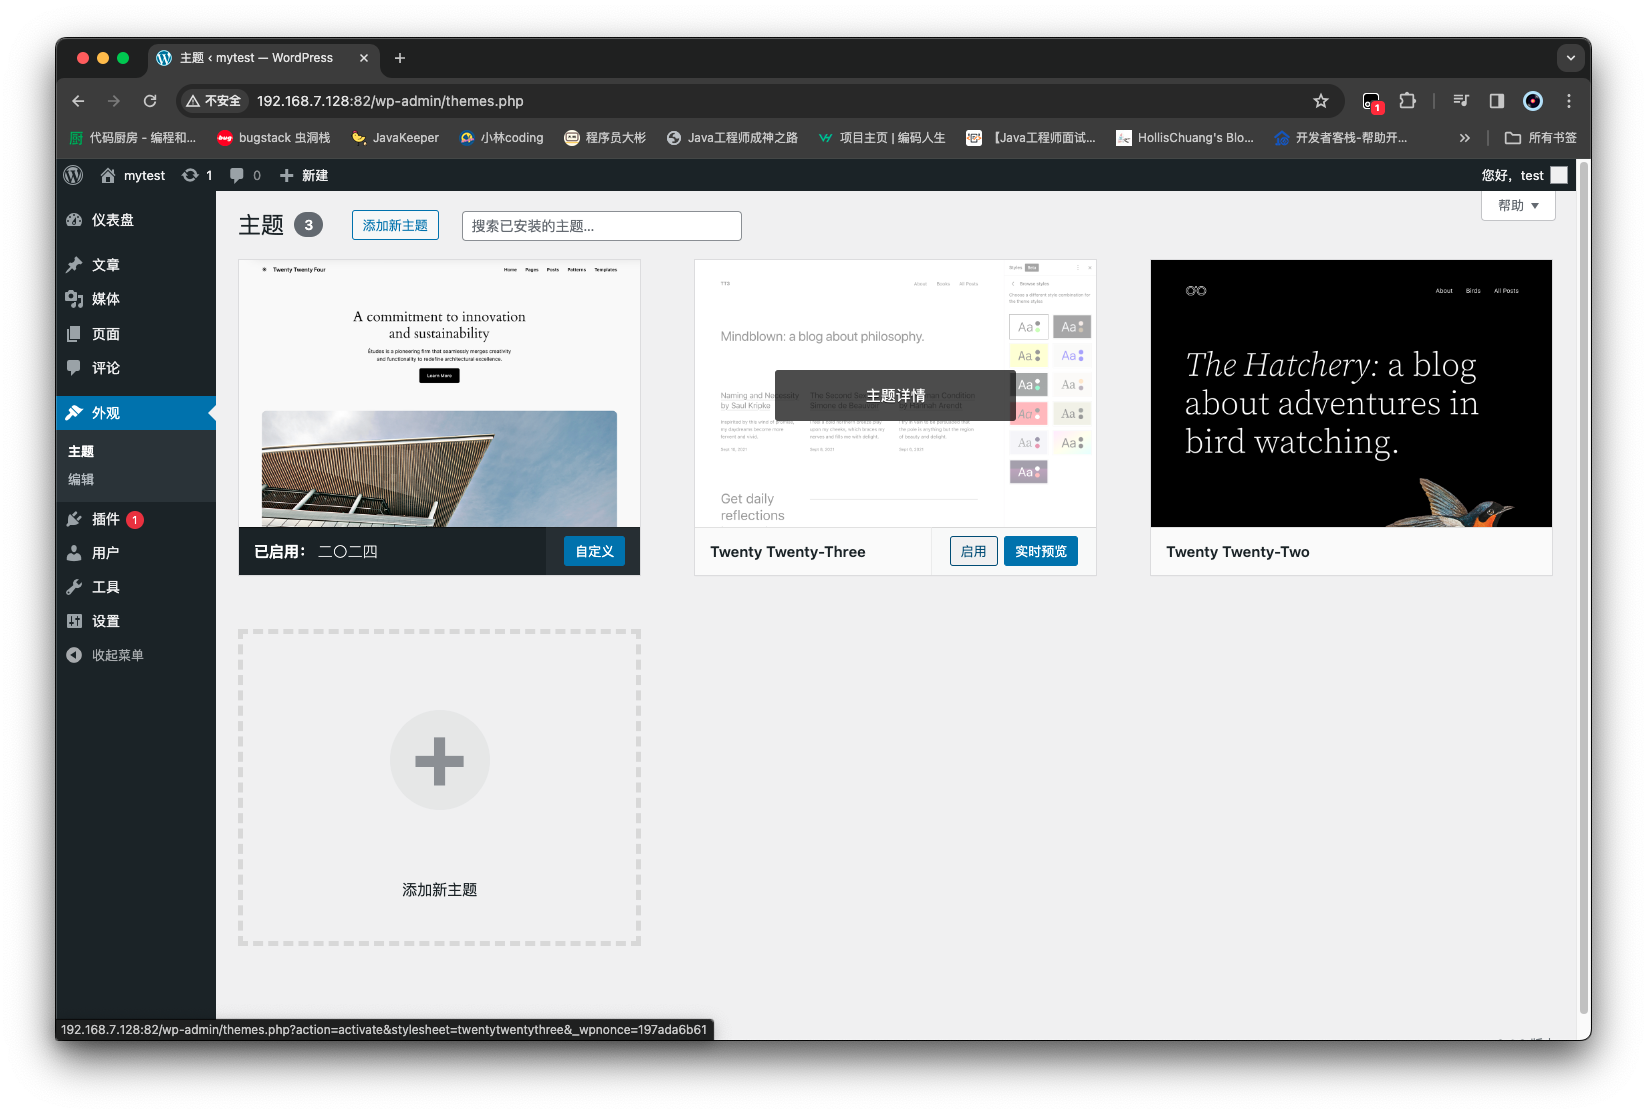This screenshot has width=1647, height=1114.
Task: Open the 小林coding bookmark
Action: (x=501, y=138)
